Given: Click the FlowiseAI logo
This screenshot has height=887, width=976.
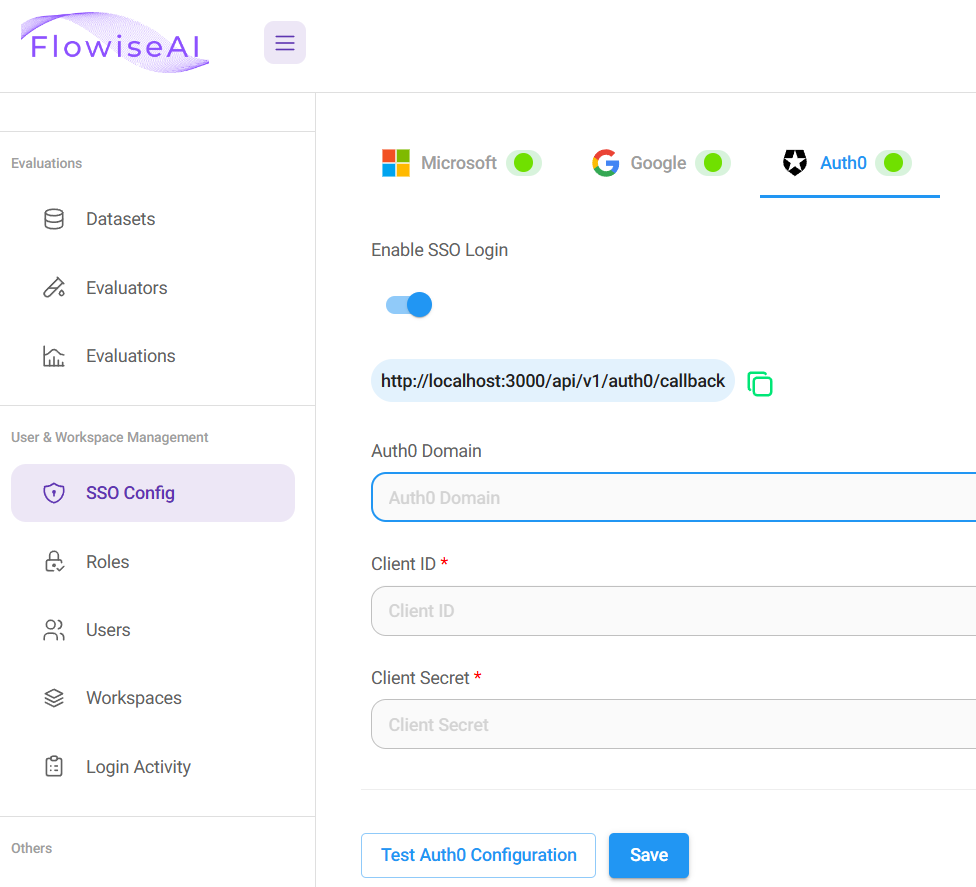Looking at the screenshot, I should [x=115, y=44].
